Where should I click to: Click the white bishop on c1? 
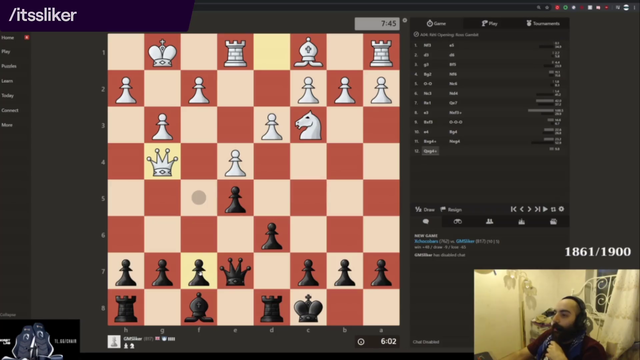[x=308, y=52]
